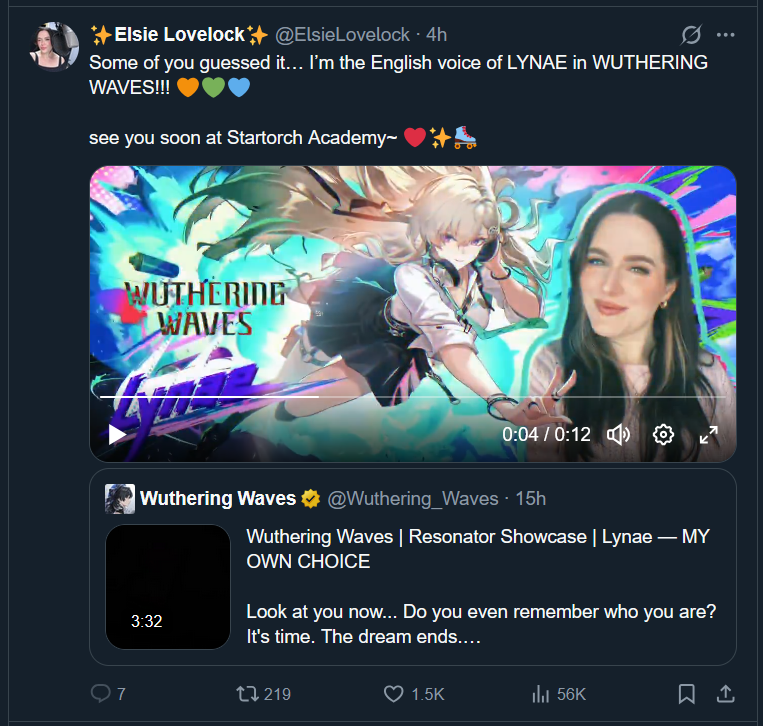Open the @ElsieLovelock handle link
The height and width of the screenshot is (726, 763).
tap(343, 35)
